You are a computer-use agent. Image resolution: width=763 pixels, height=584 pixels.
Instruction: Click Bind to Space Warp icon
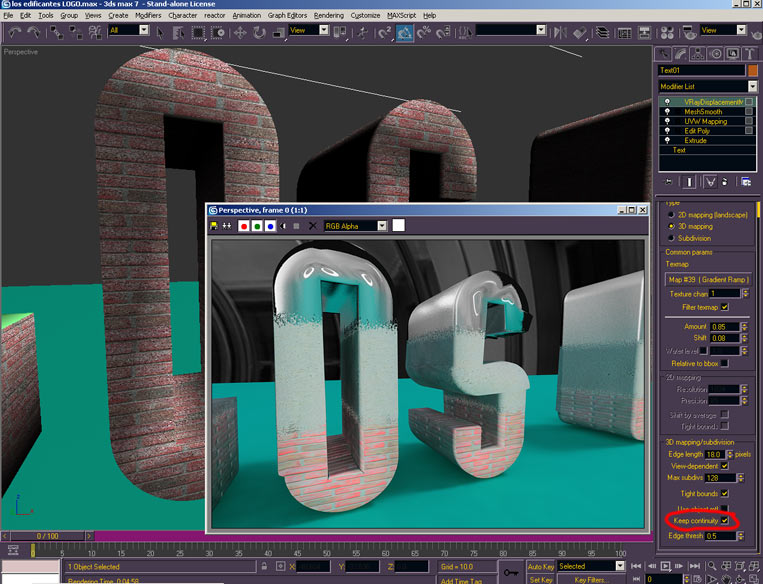click(94, 33)
